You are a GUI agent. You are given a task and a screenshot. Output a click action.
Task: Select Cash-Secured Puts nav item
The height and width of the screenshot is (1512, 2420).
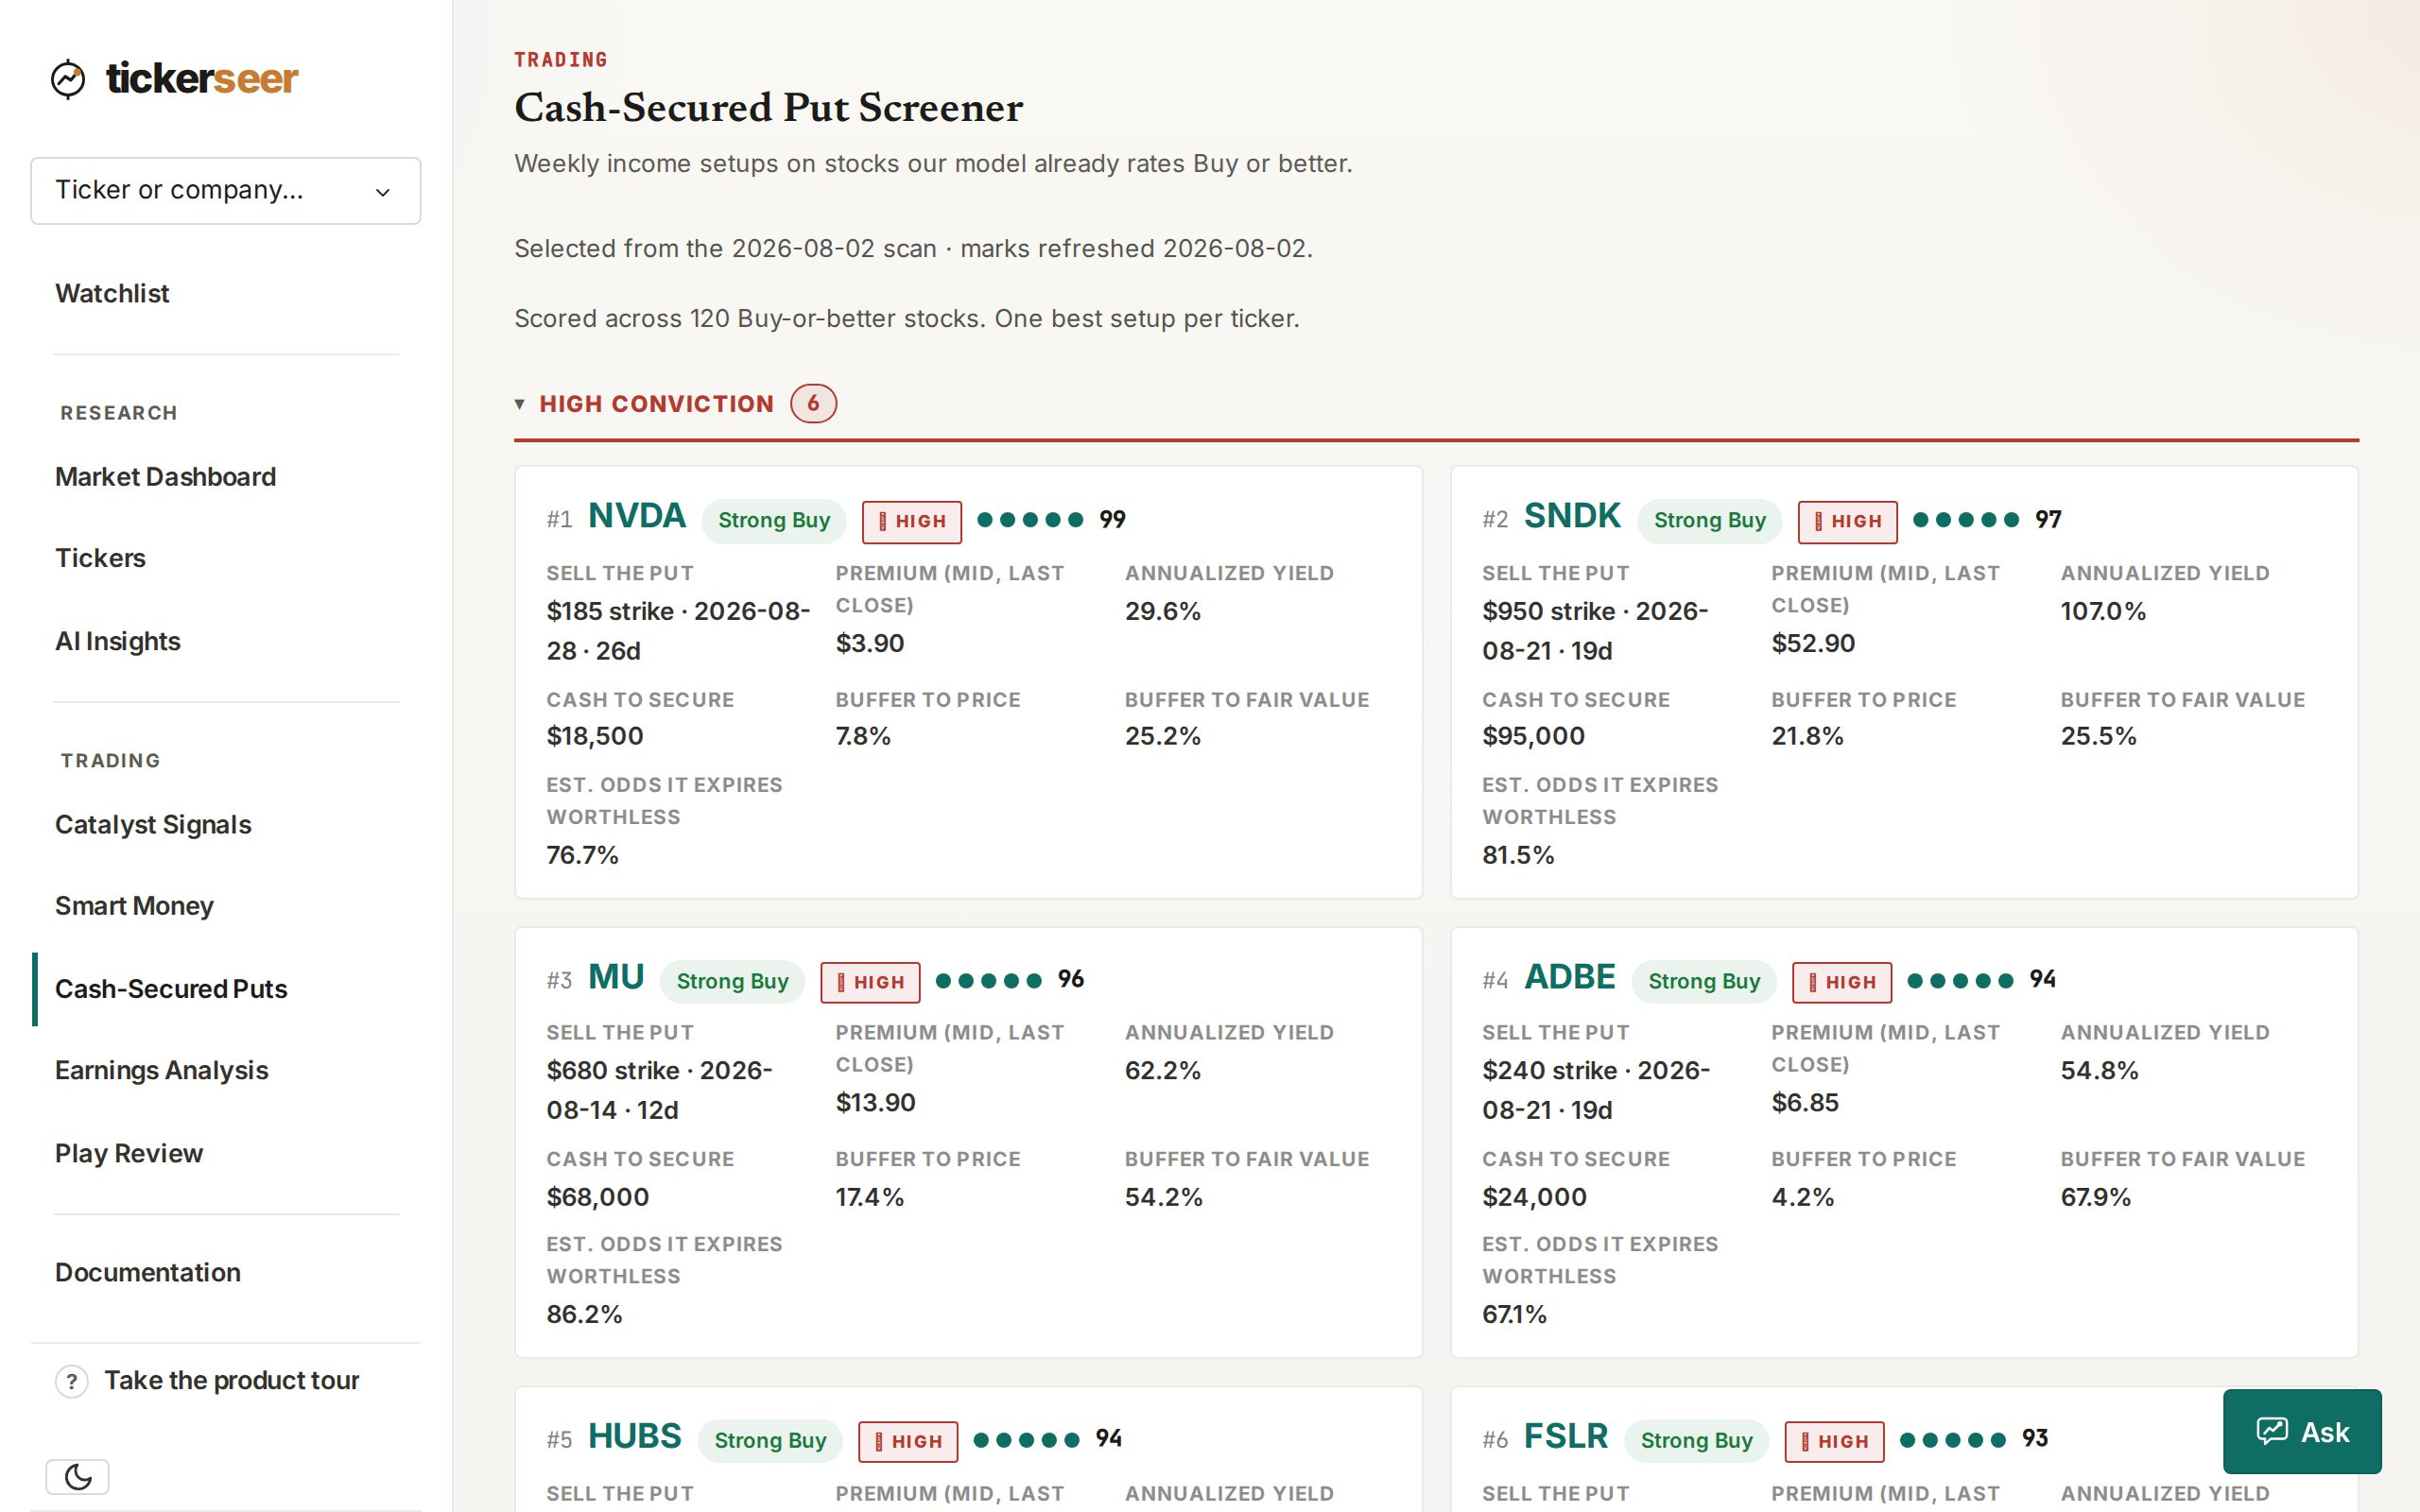click(171, 989)
